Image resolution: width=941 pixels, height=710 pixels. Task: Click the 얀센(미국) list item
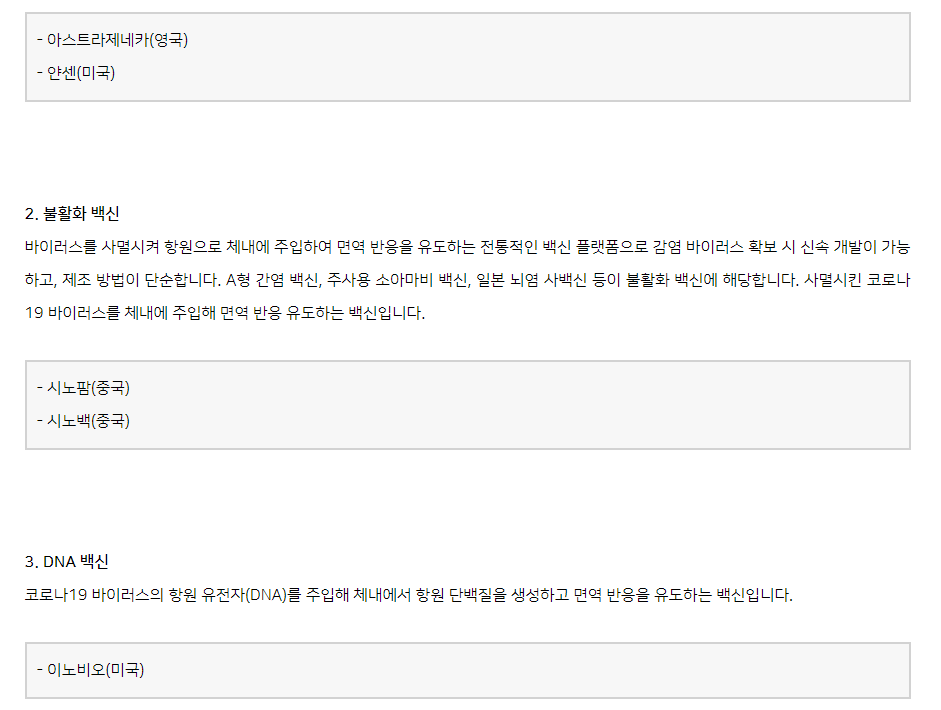[76, 73]
